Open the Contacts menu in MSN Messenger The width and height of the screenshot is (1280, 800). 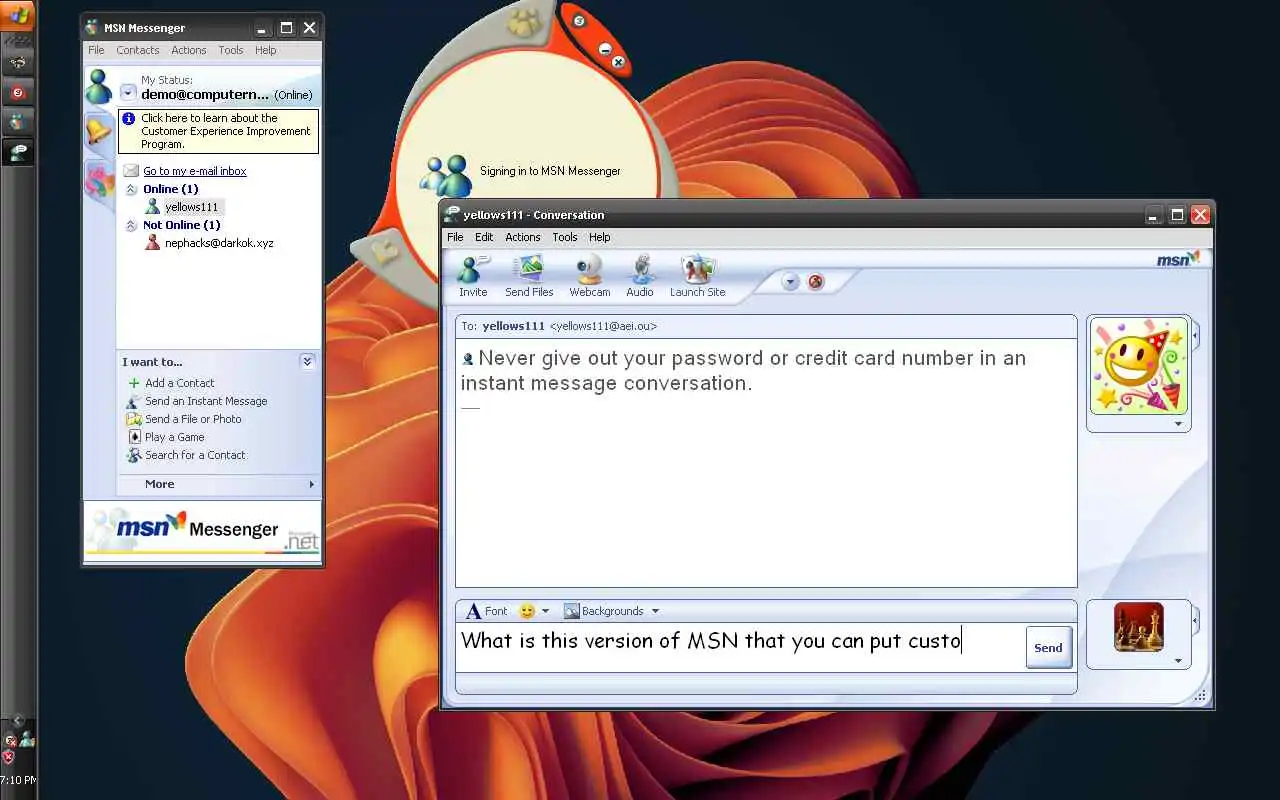click(x=137, y=50)
